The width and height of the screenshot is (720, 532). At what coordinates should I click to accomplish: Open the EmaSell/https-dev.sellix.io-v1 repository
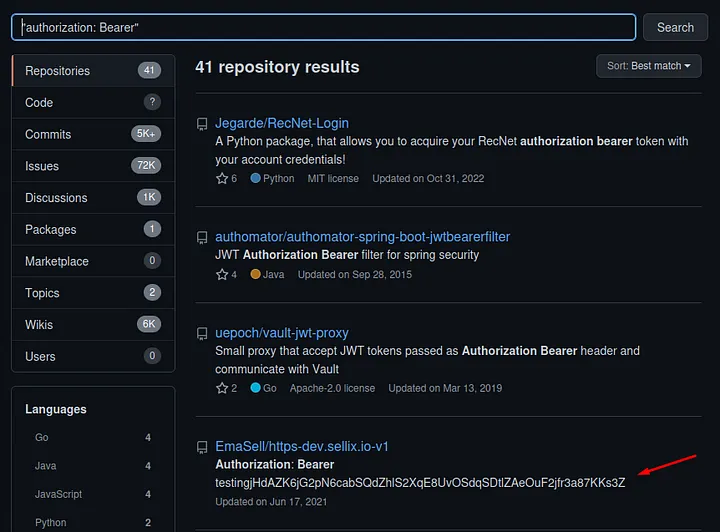pyautogui.click(x=302, y=446)
